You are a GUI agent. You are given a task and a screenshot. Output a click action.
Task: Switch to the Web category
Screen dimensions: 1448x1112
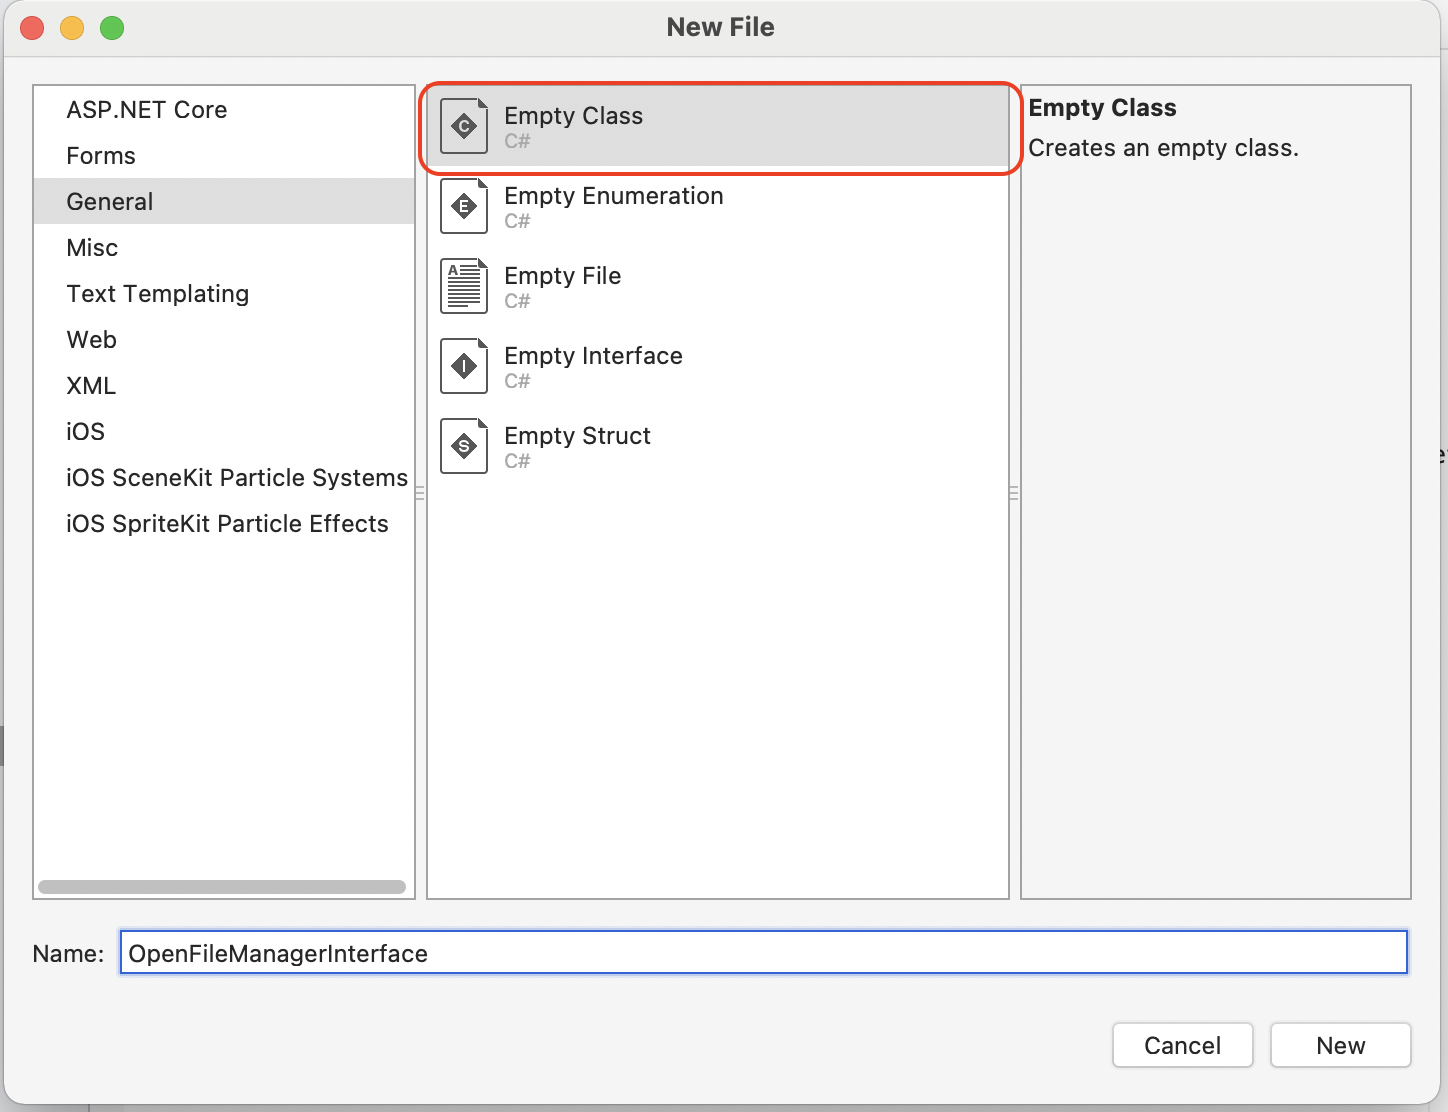coord(92,340)
